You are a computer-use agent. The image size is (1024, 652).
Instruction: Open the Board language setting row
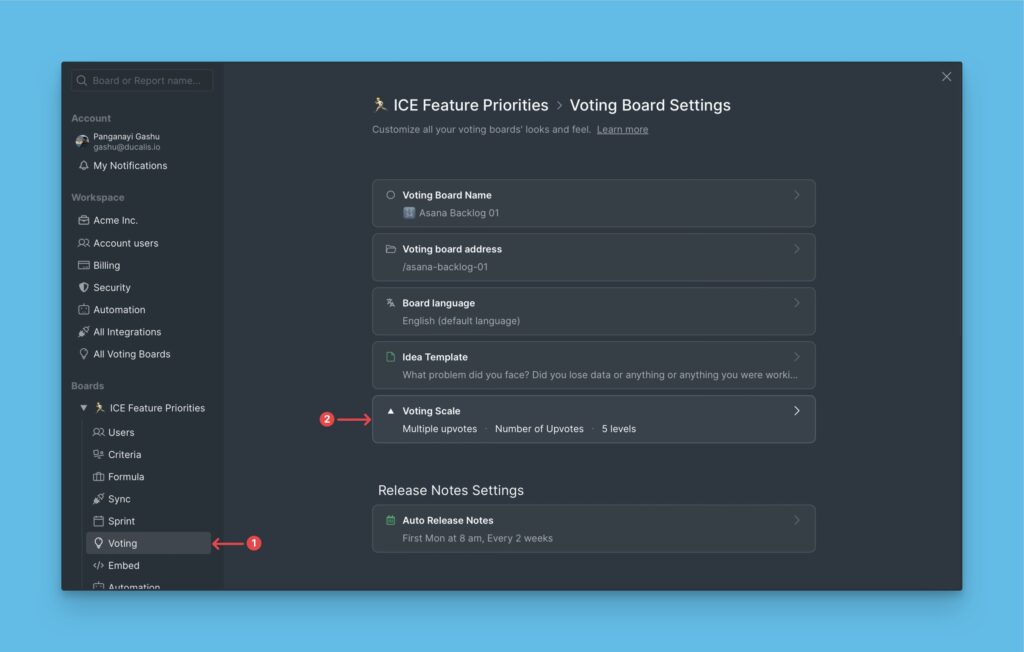coord(593,311)
